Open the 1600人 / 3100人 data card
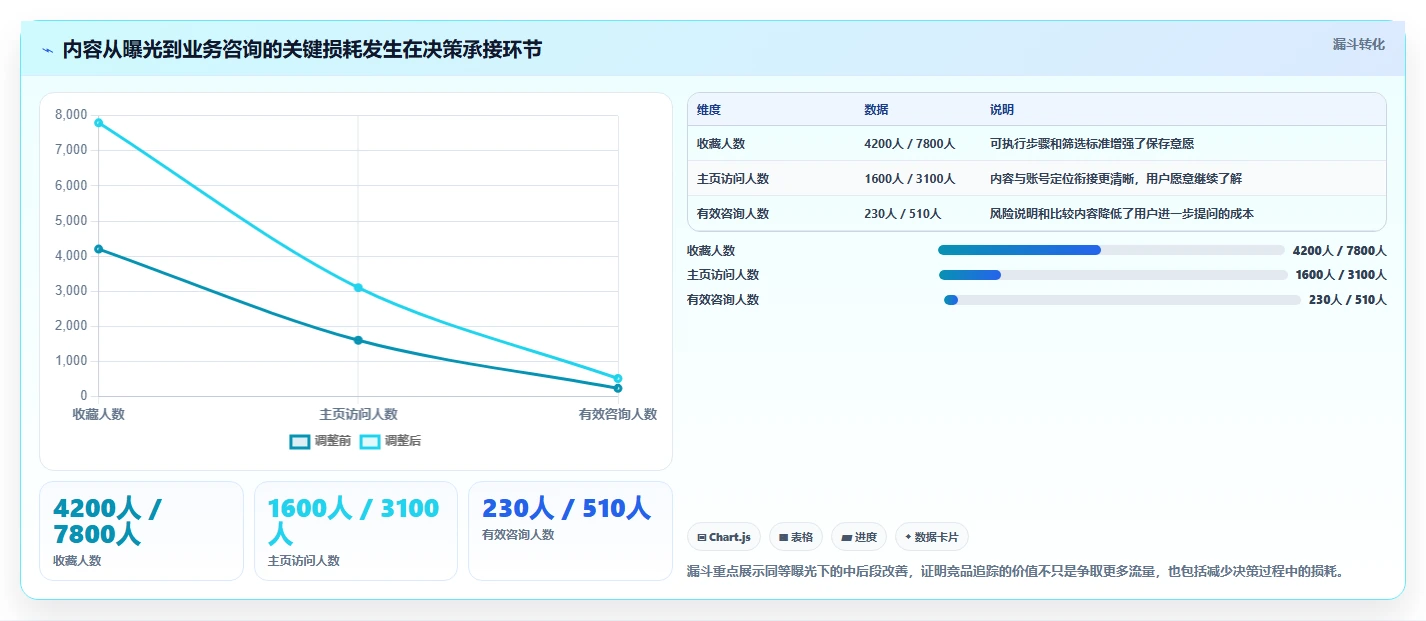The height and width of the screenshot is (621, 1426). click(x=356, y=531)
